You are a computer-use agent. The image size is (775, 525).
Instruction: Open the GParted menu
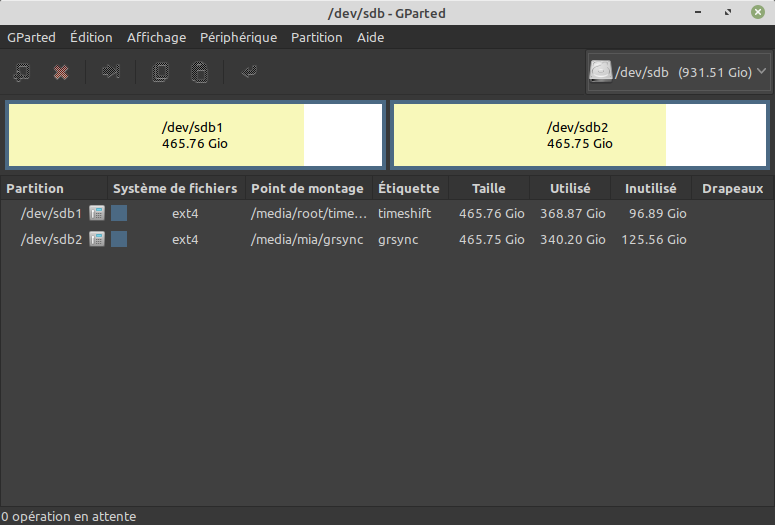click(31, 38)
